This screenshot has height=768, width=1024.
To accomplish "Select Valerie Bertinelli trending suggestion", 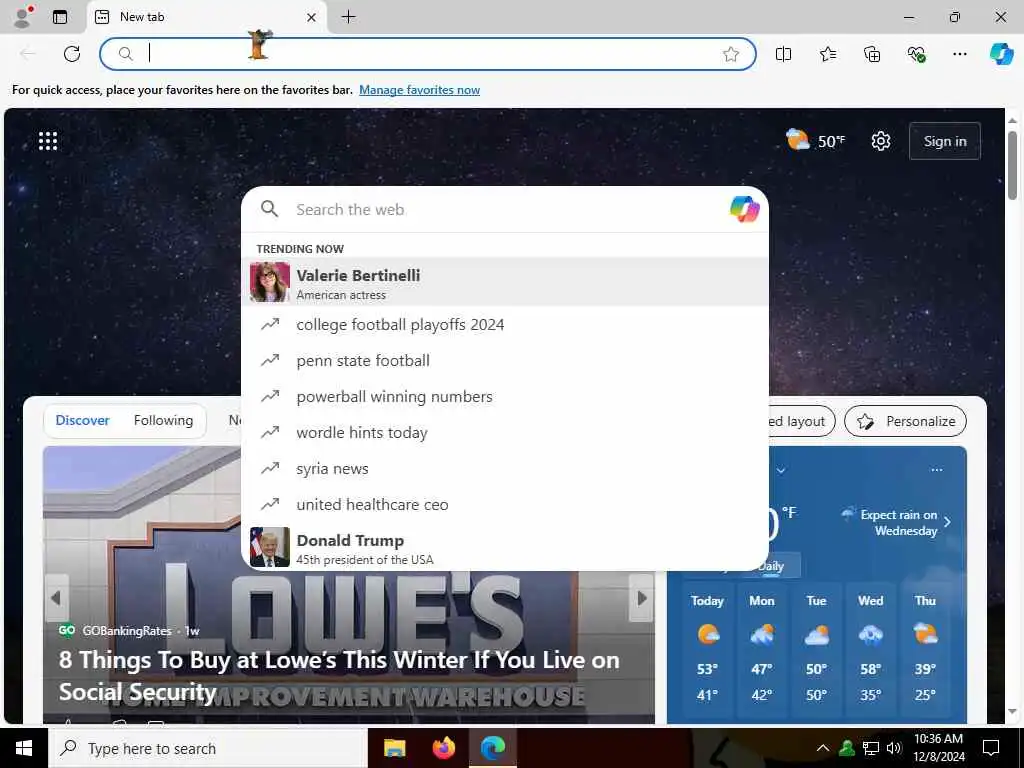I will coord(505,281).
